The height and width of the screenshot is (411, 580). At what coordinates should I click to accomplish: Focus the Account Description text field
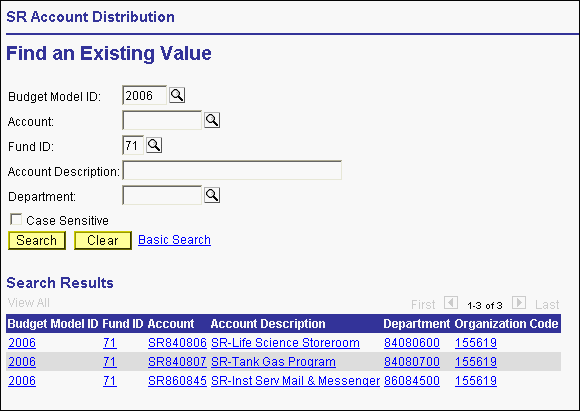[x=232, y=170]
